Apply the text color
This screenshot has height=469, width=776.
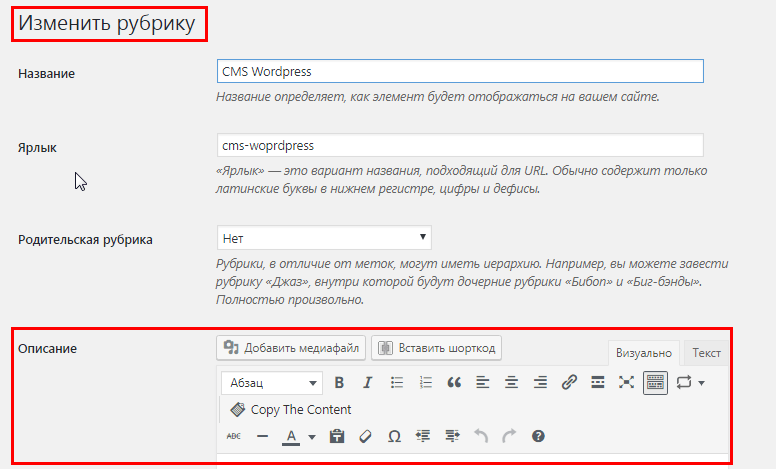(291, 436)
